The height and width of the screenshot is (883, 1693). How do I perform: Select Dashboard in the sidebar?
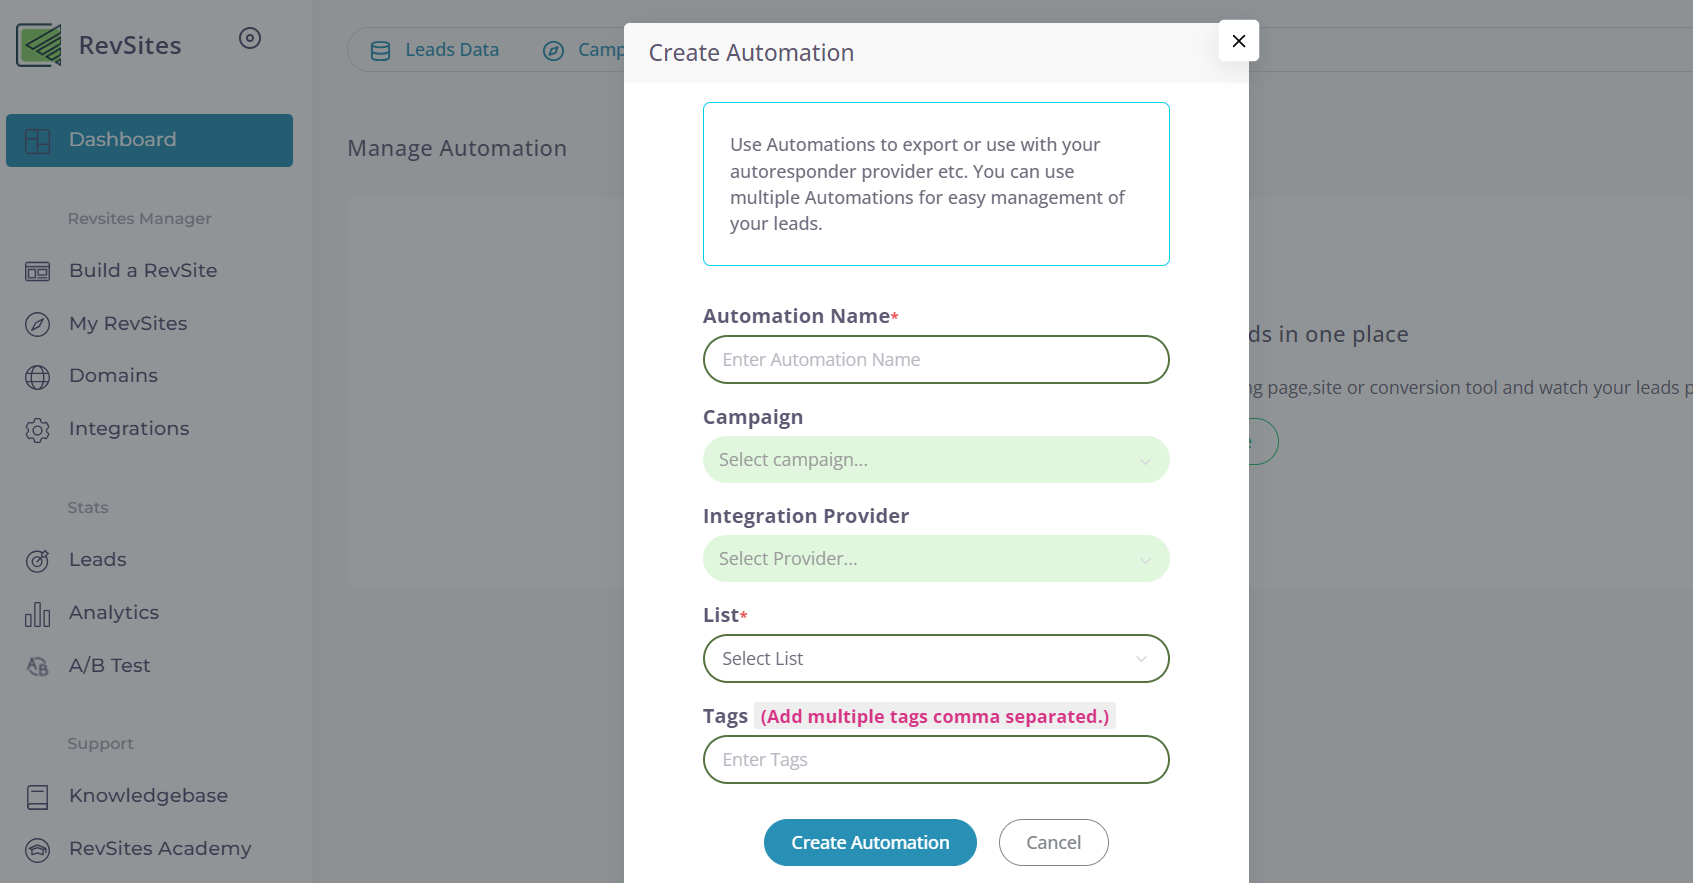click(149, 140)
